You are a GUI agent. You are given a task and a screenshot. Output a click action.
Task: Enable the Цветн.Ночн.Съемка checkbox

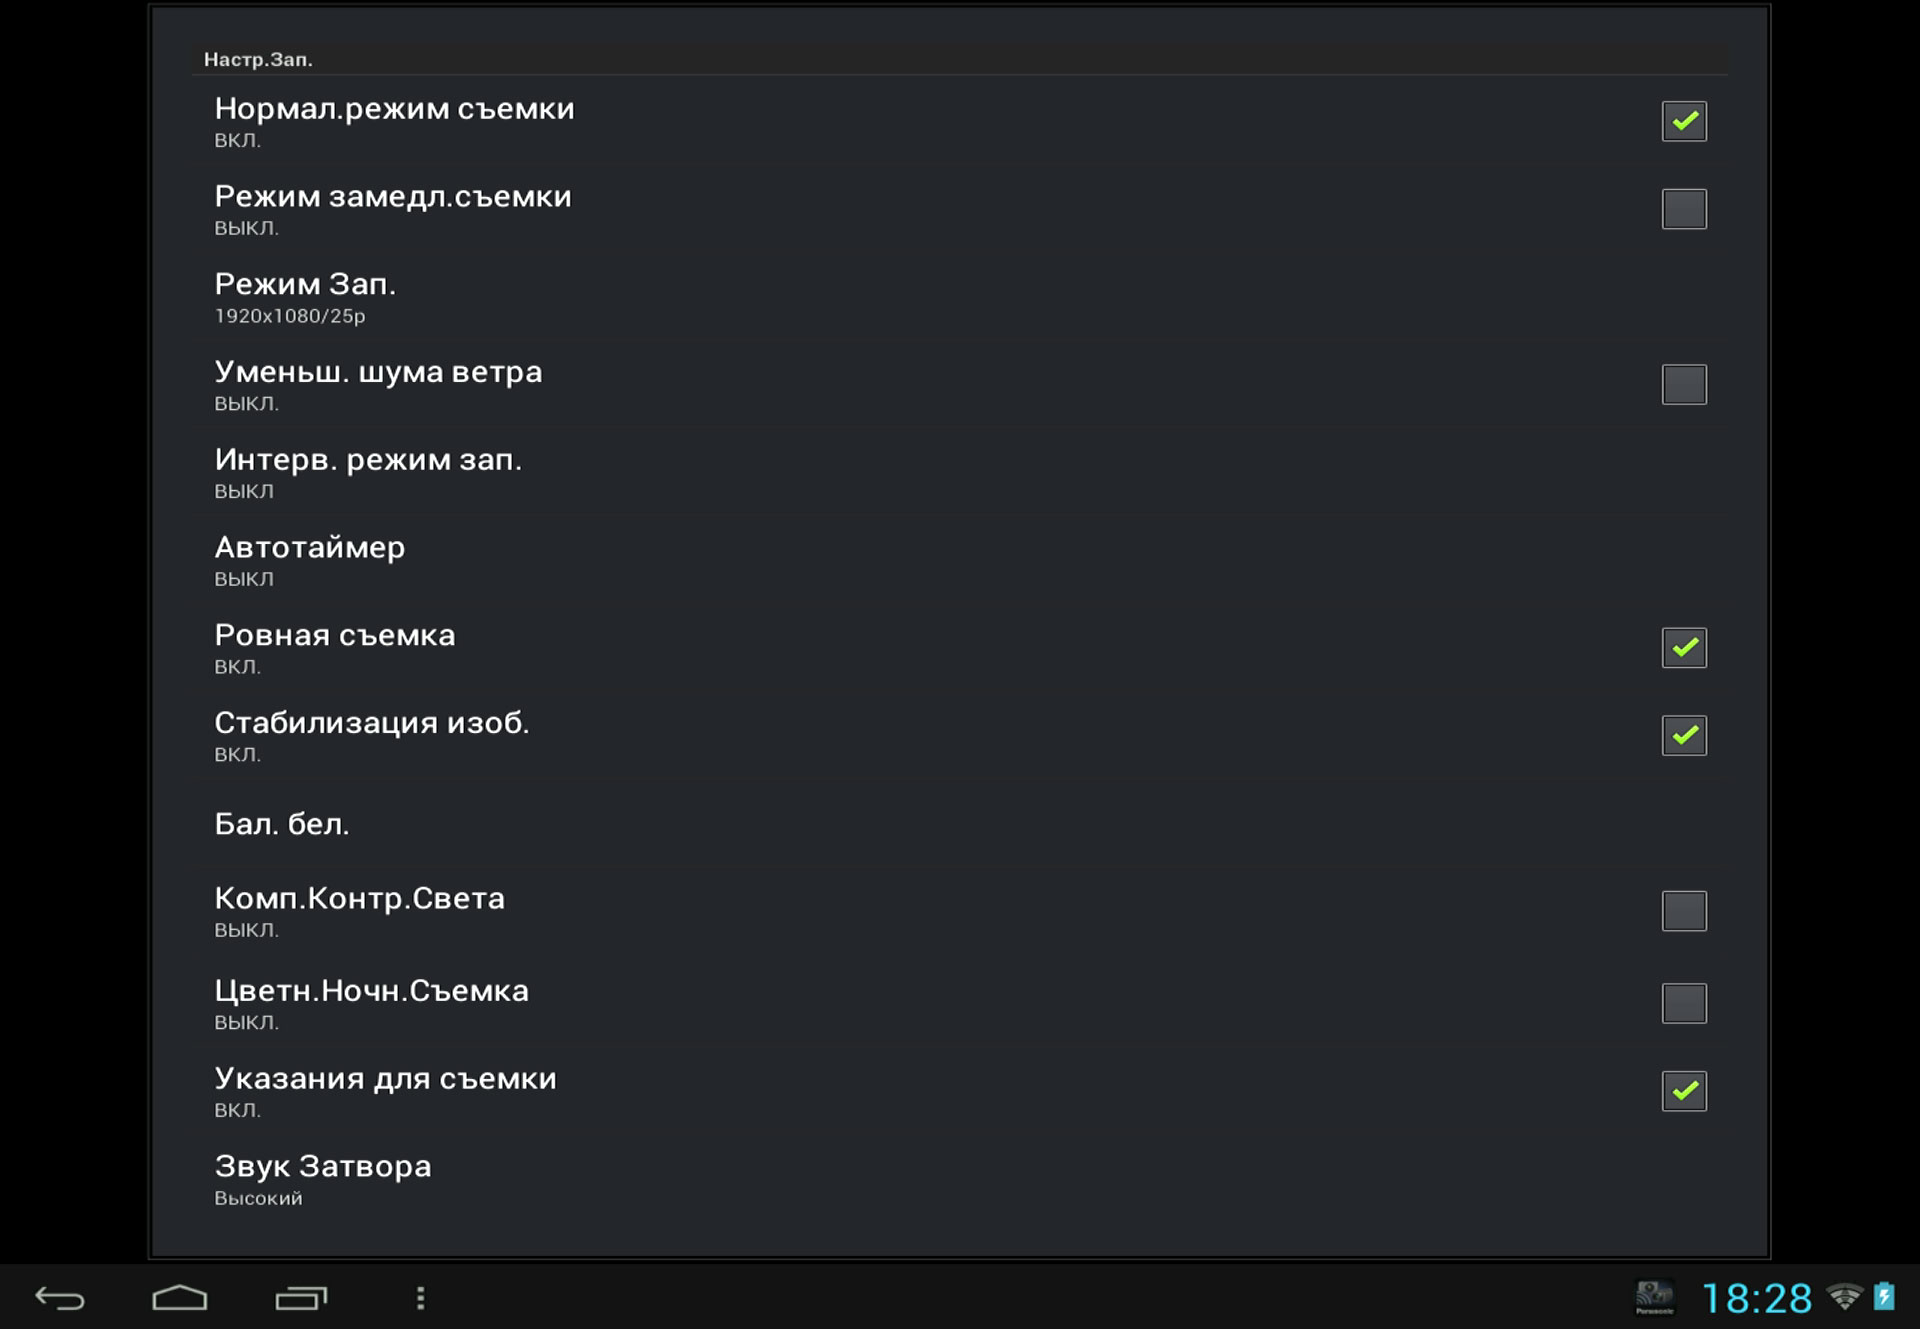click(x=1684, y=1003)
